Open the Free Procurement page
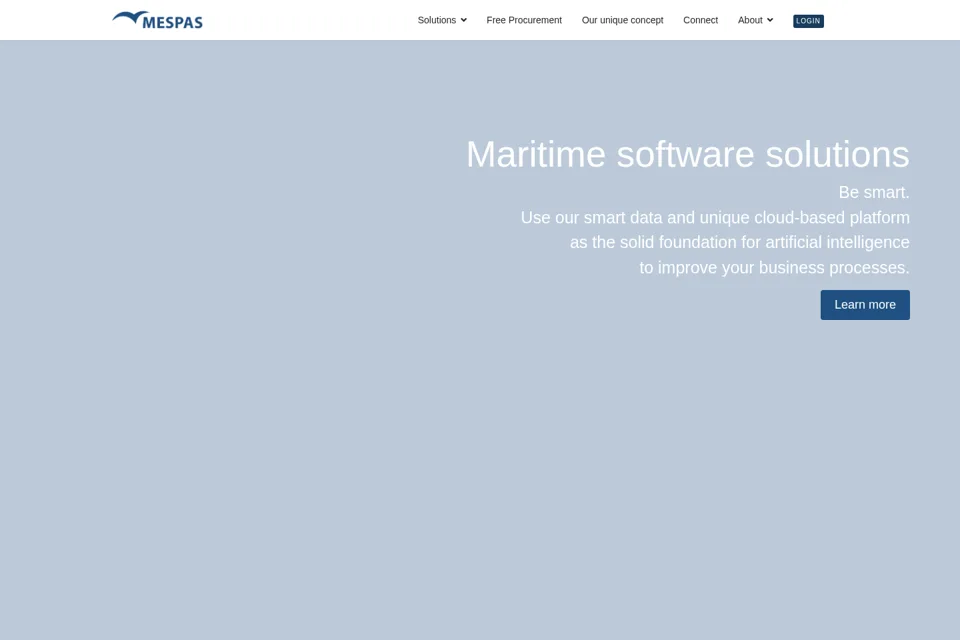This screenshot has height=640, width=960. 524,20
